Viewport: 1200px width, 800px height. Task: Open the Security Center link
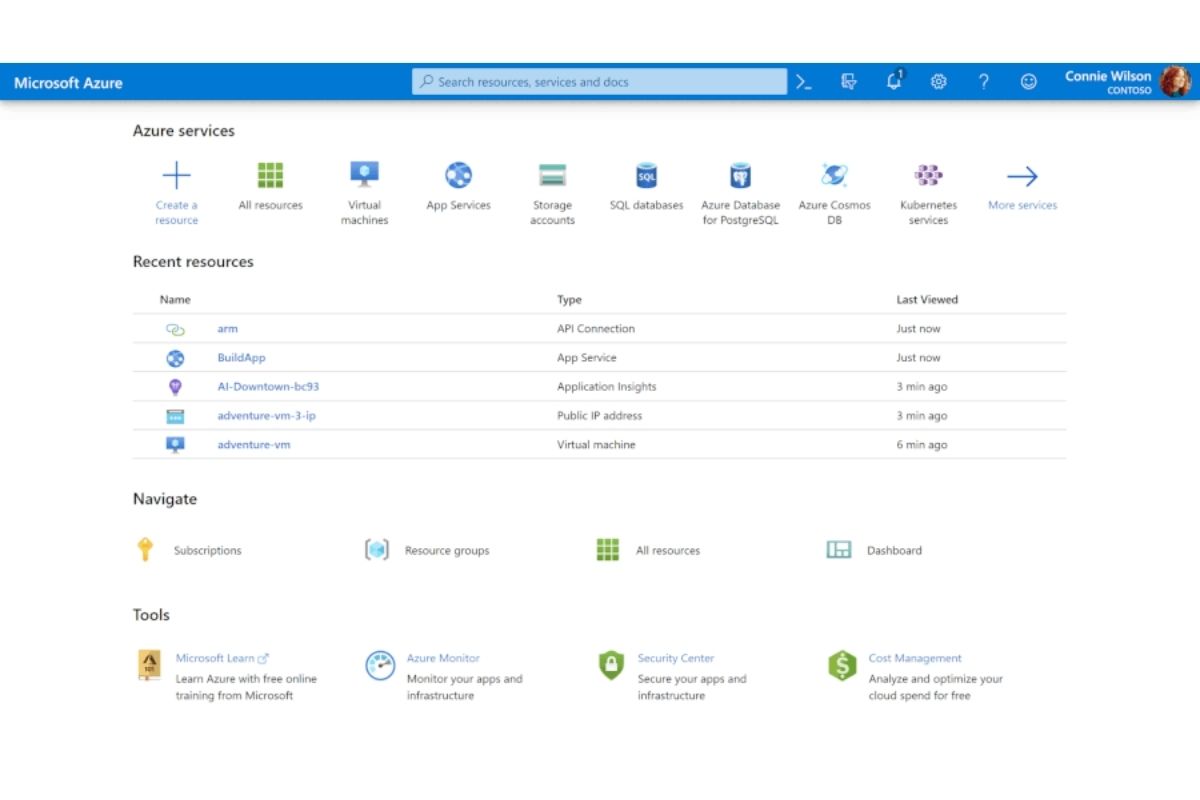(676, 658)
